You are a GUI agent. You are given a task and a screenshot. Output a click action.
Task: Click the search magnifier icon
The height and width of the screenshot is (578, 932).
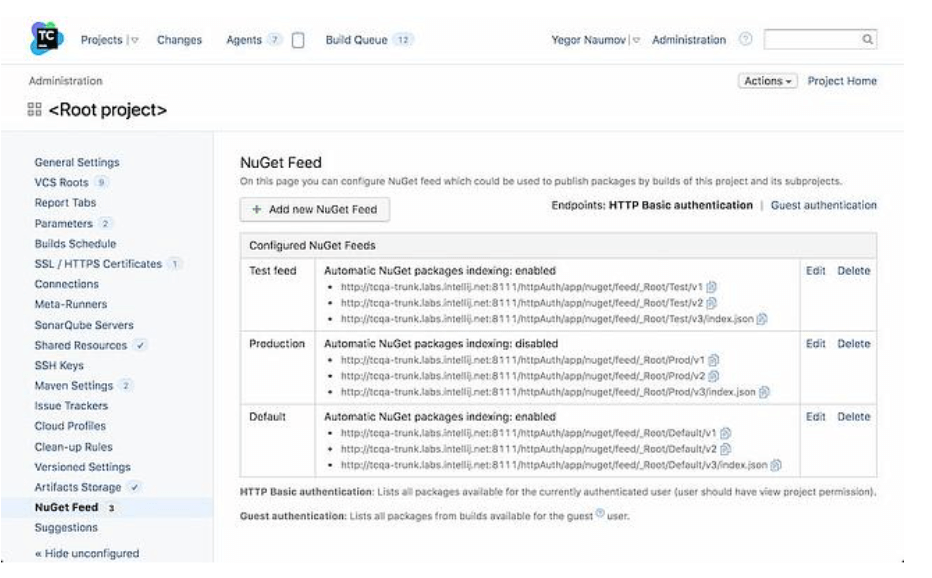(868, 39)
